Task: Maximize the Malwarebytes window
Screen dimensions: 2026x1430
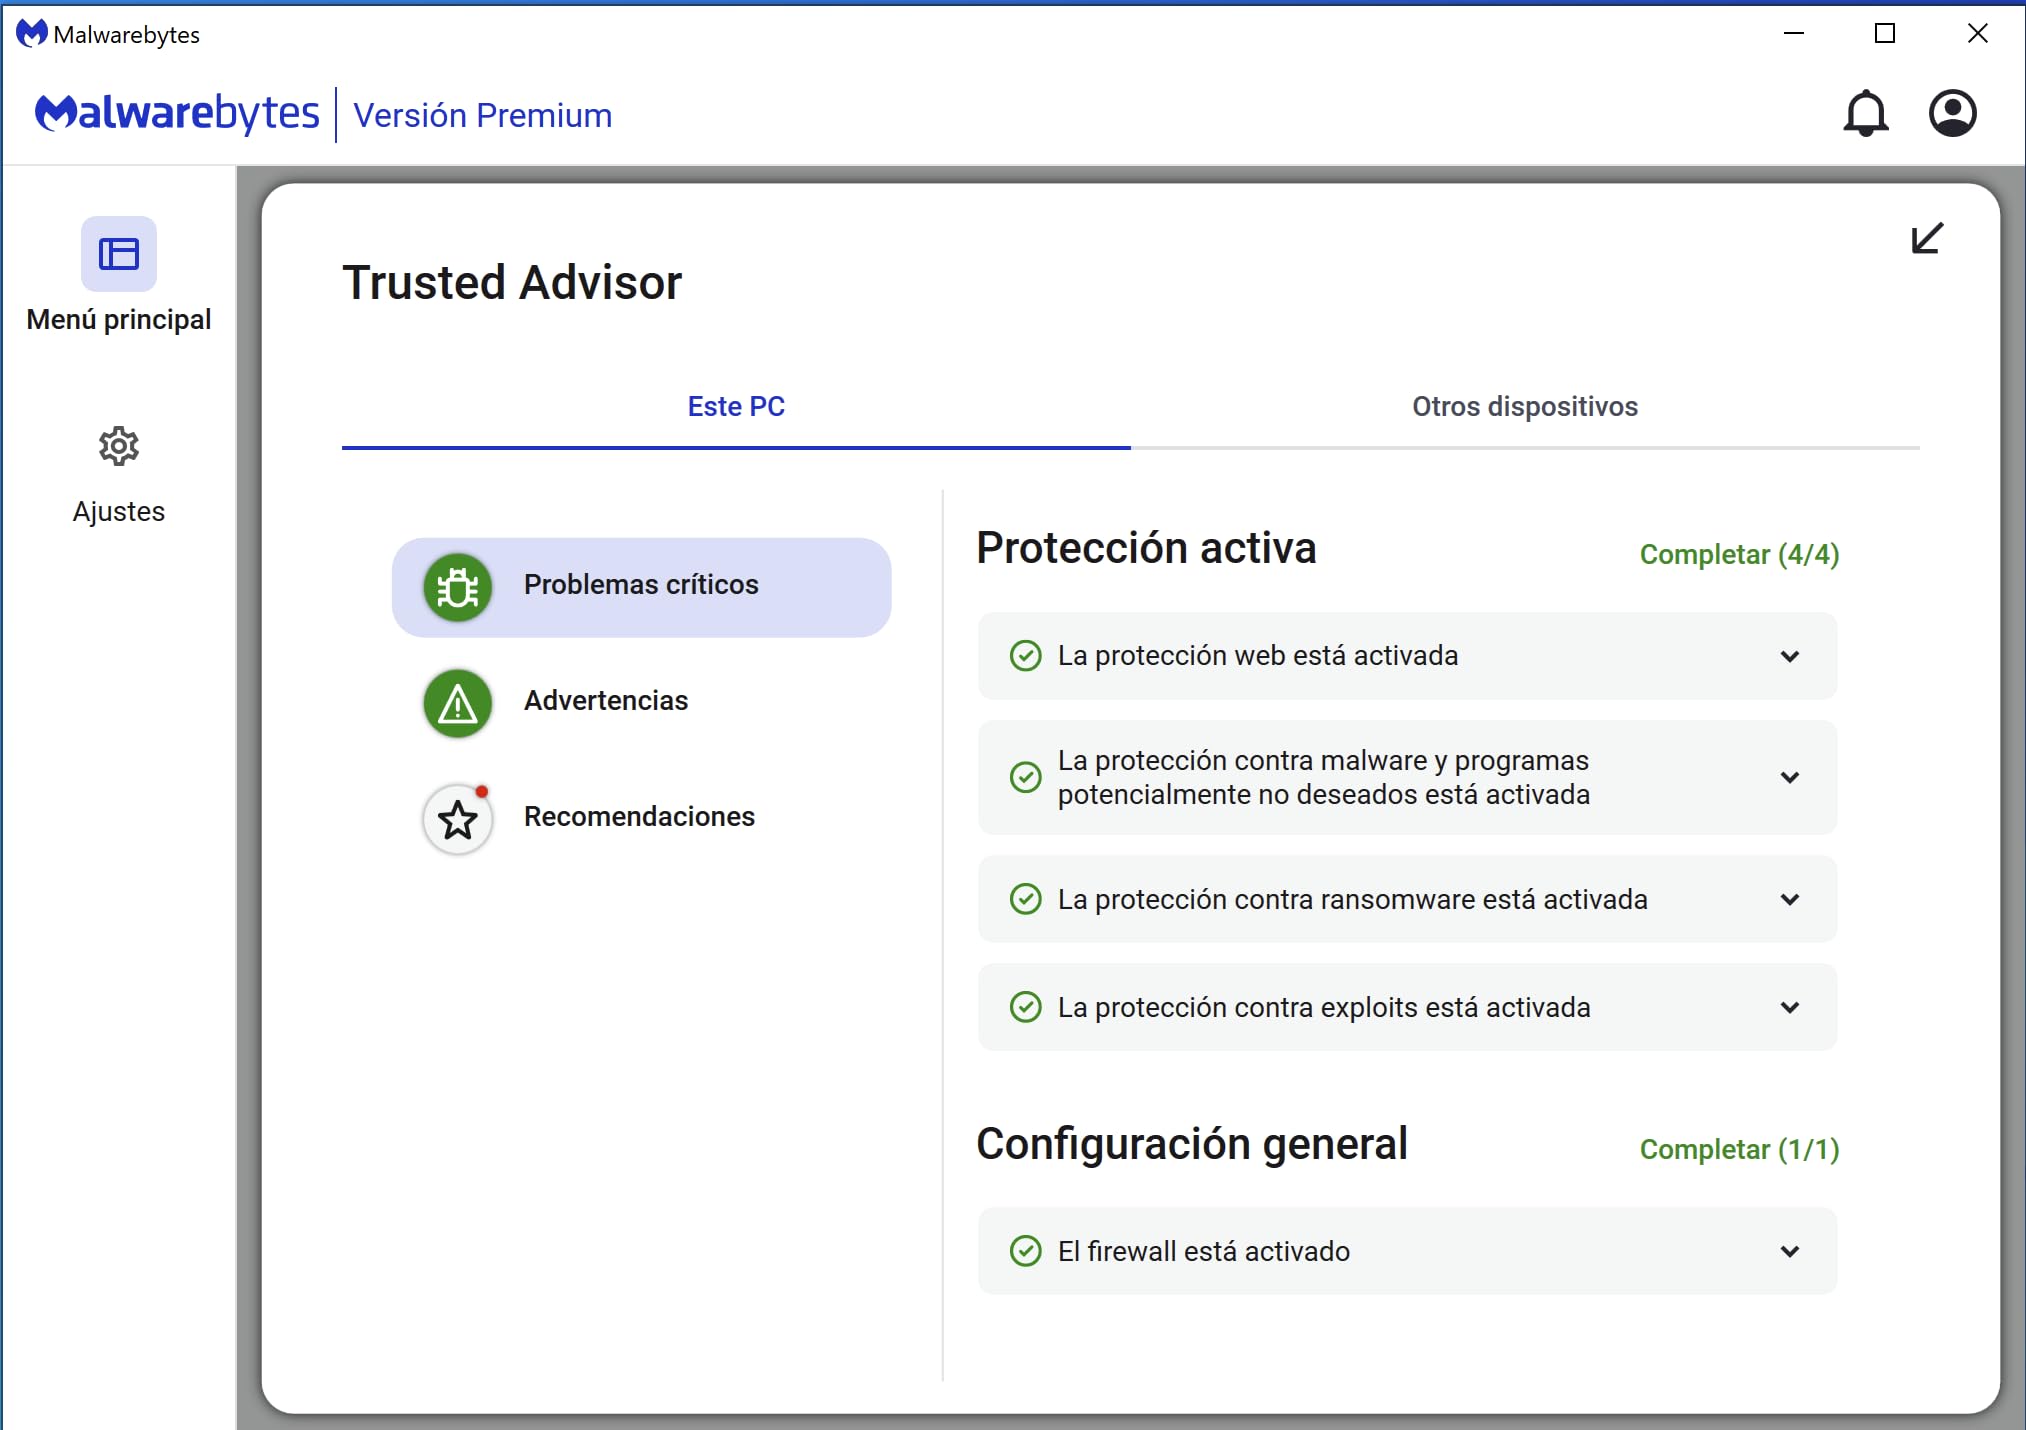Action: pos(1885,33)
